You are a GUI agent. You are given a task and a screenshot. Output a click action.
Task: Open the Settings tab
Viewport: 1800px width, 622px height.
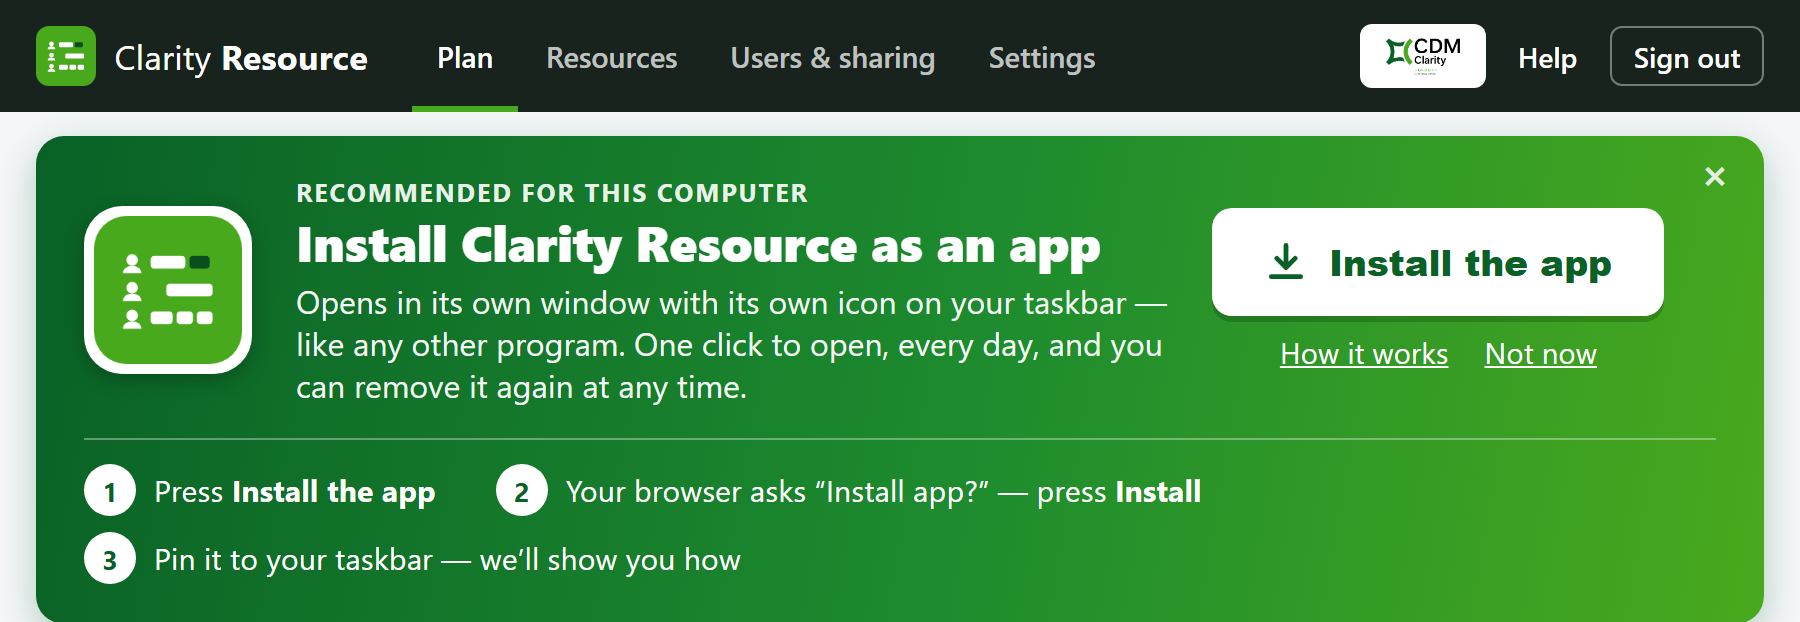pyautogui.click(x=1042, y=58)
